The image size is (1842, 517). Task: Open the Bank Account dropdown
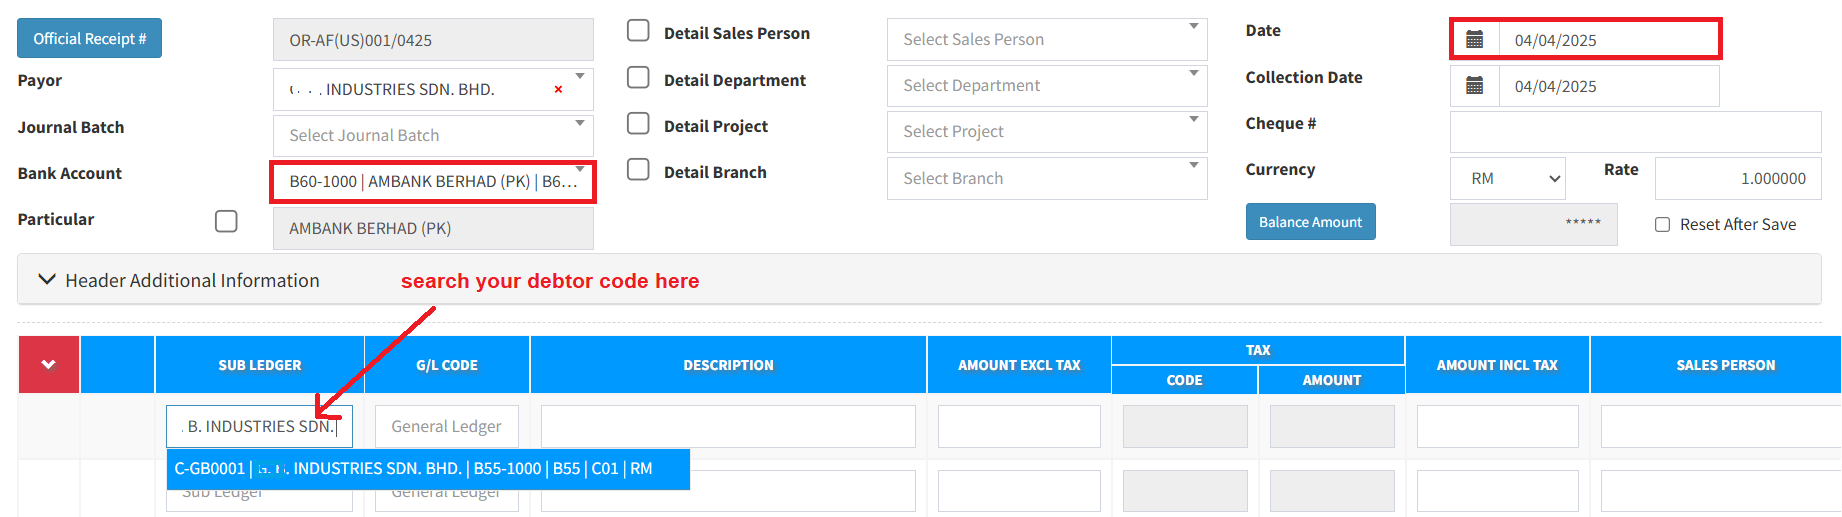point(432,182)
